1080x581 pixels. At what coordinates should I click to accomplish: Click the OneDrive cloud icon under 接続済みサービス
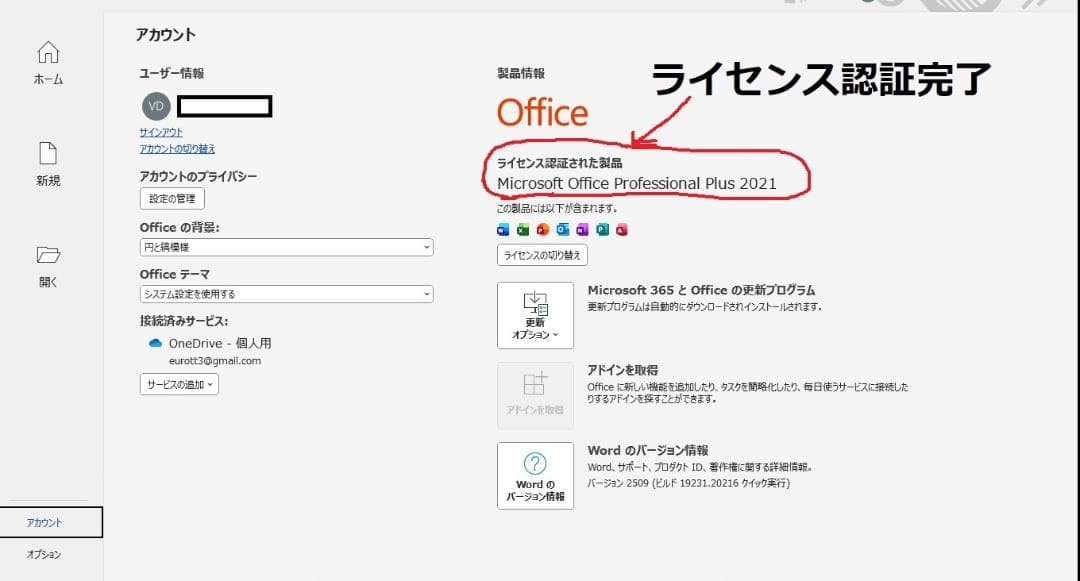coord(155,343)
